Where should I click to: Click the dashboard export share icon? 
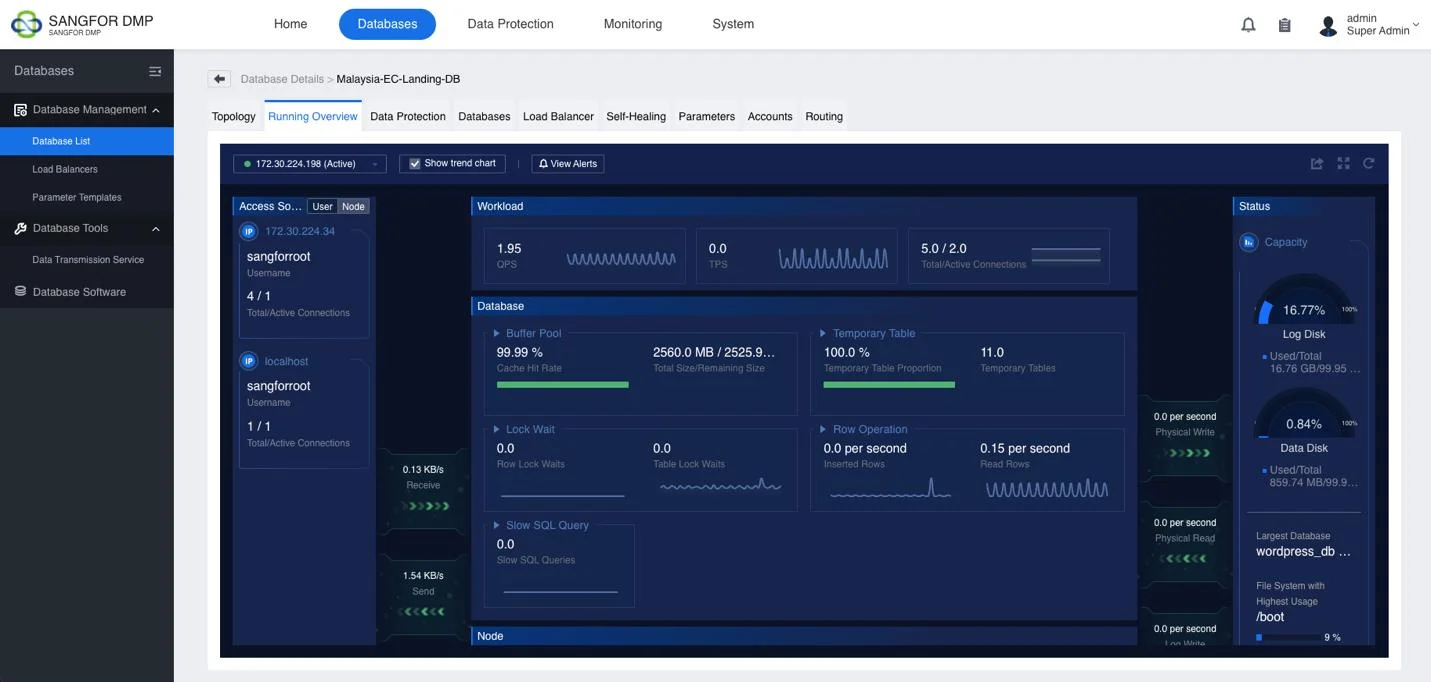(x=1317, y=163)
